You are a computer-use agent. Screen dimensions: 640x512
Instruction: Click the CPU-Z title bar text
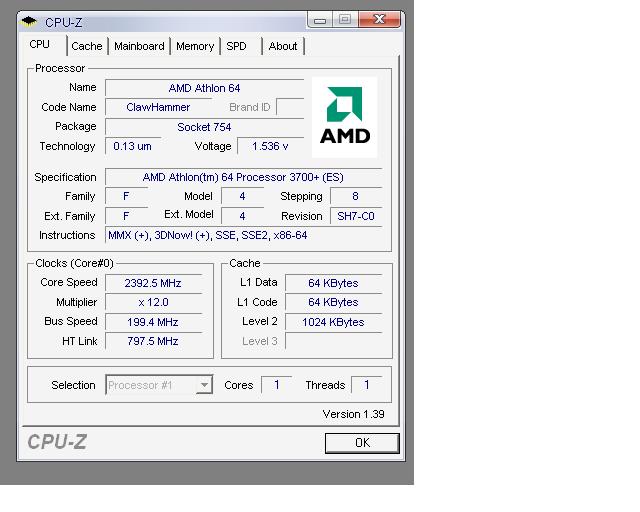[64, 22]
